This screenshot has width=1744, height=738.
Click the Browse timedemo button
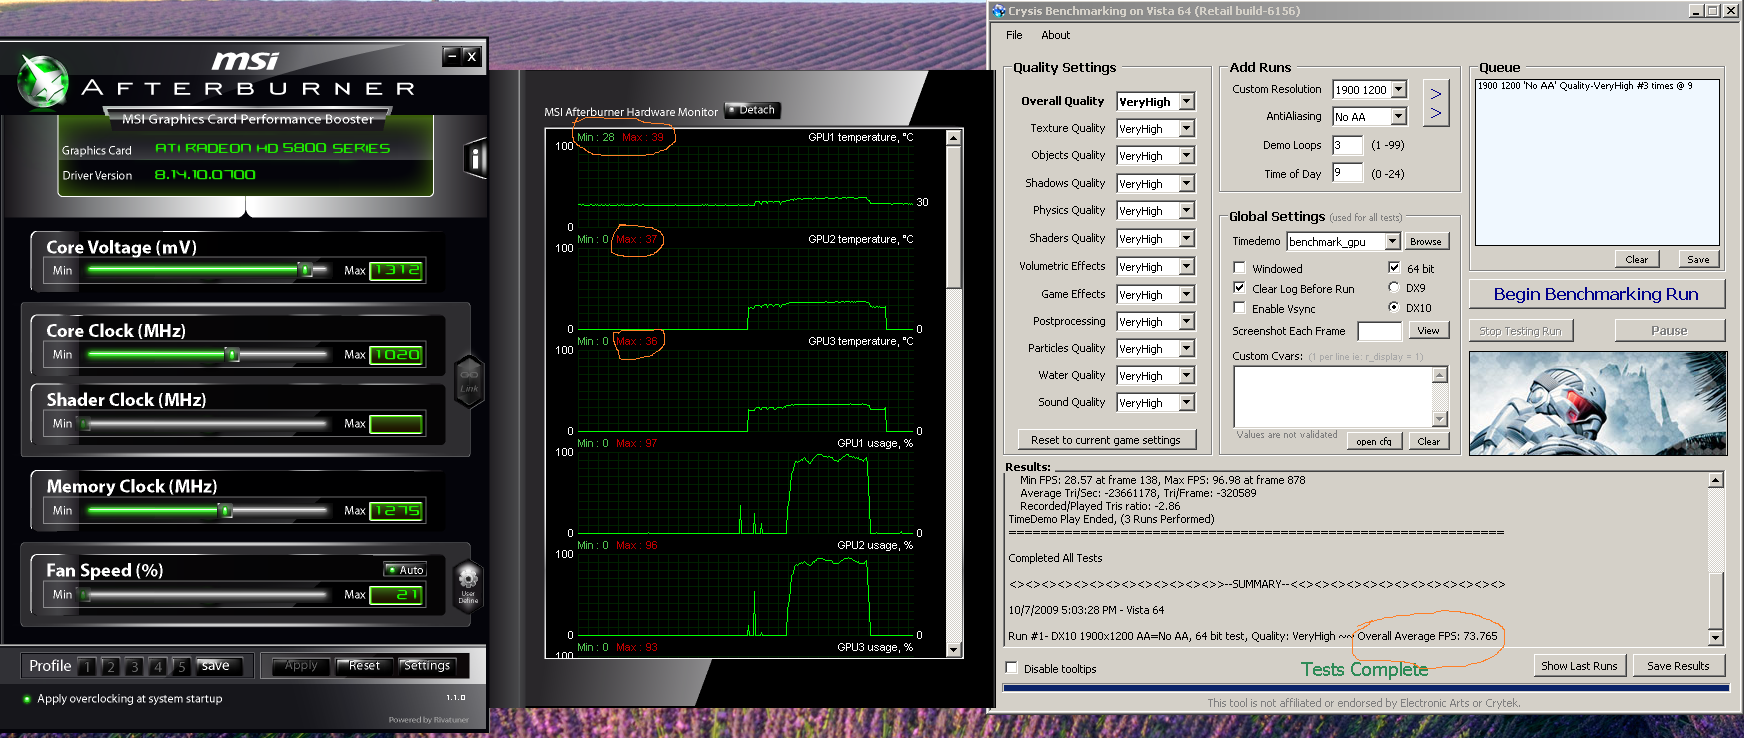tap(1426, 242)
